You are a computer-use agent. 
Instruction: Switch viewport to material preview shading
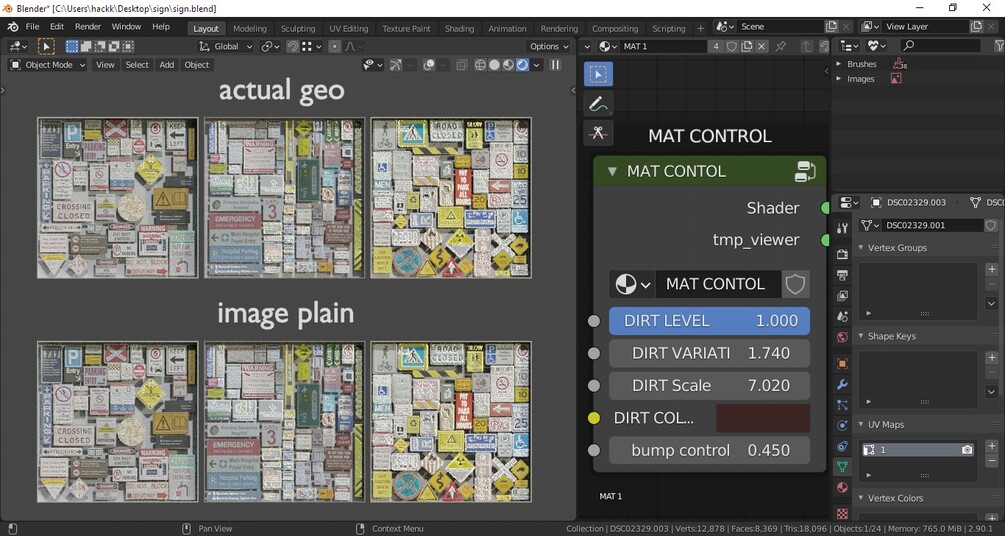coord(508,65)
